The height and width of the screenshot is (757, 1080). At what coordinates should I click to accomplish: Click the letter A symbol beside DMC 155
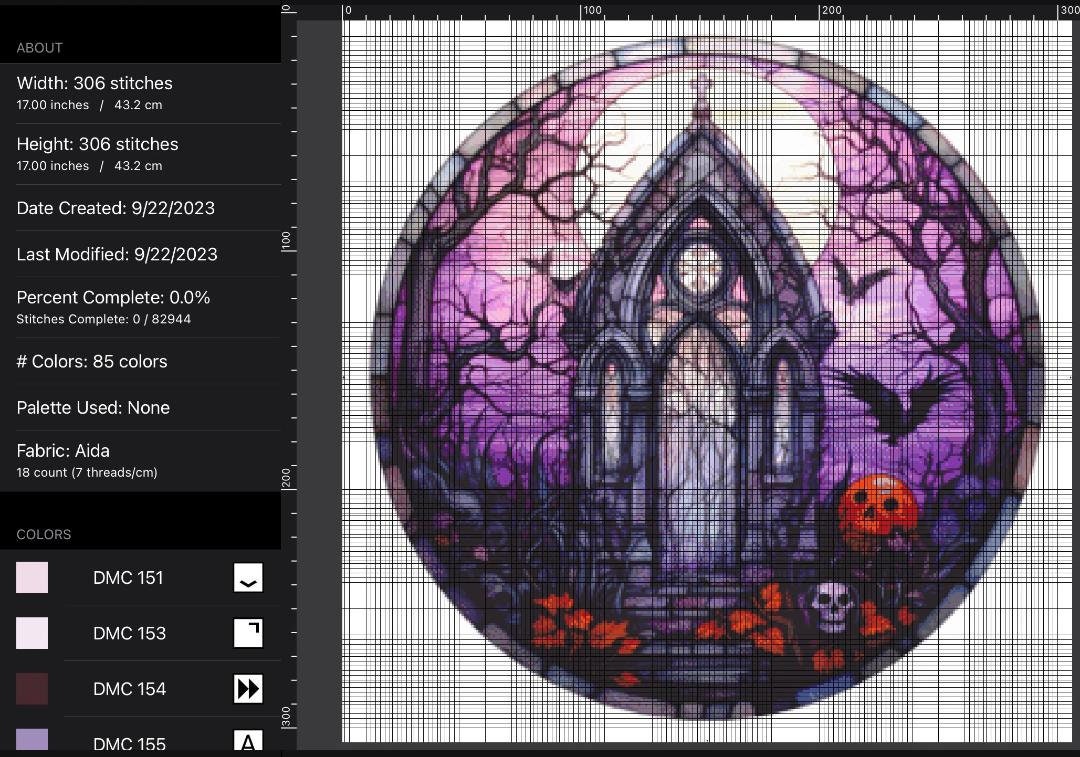247,742
